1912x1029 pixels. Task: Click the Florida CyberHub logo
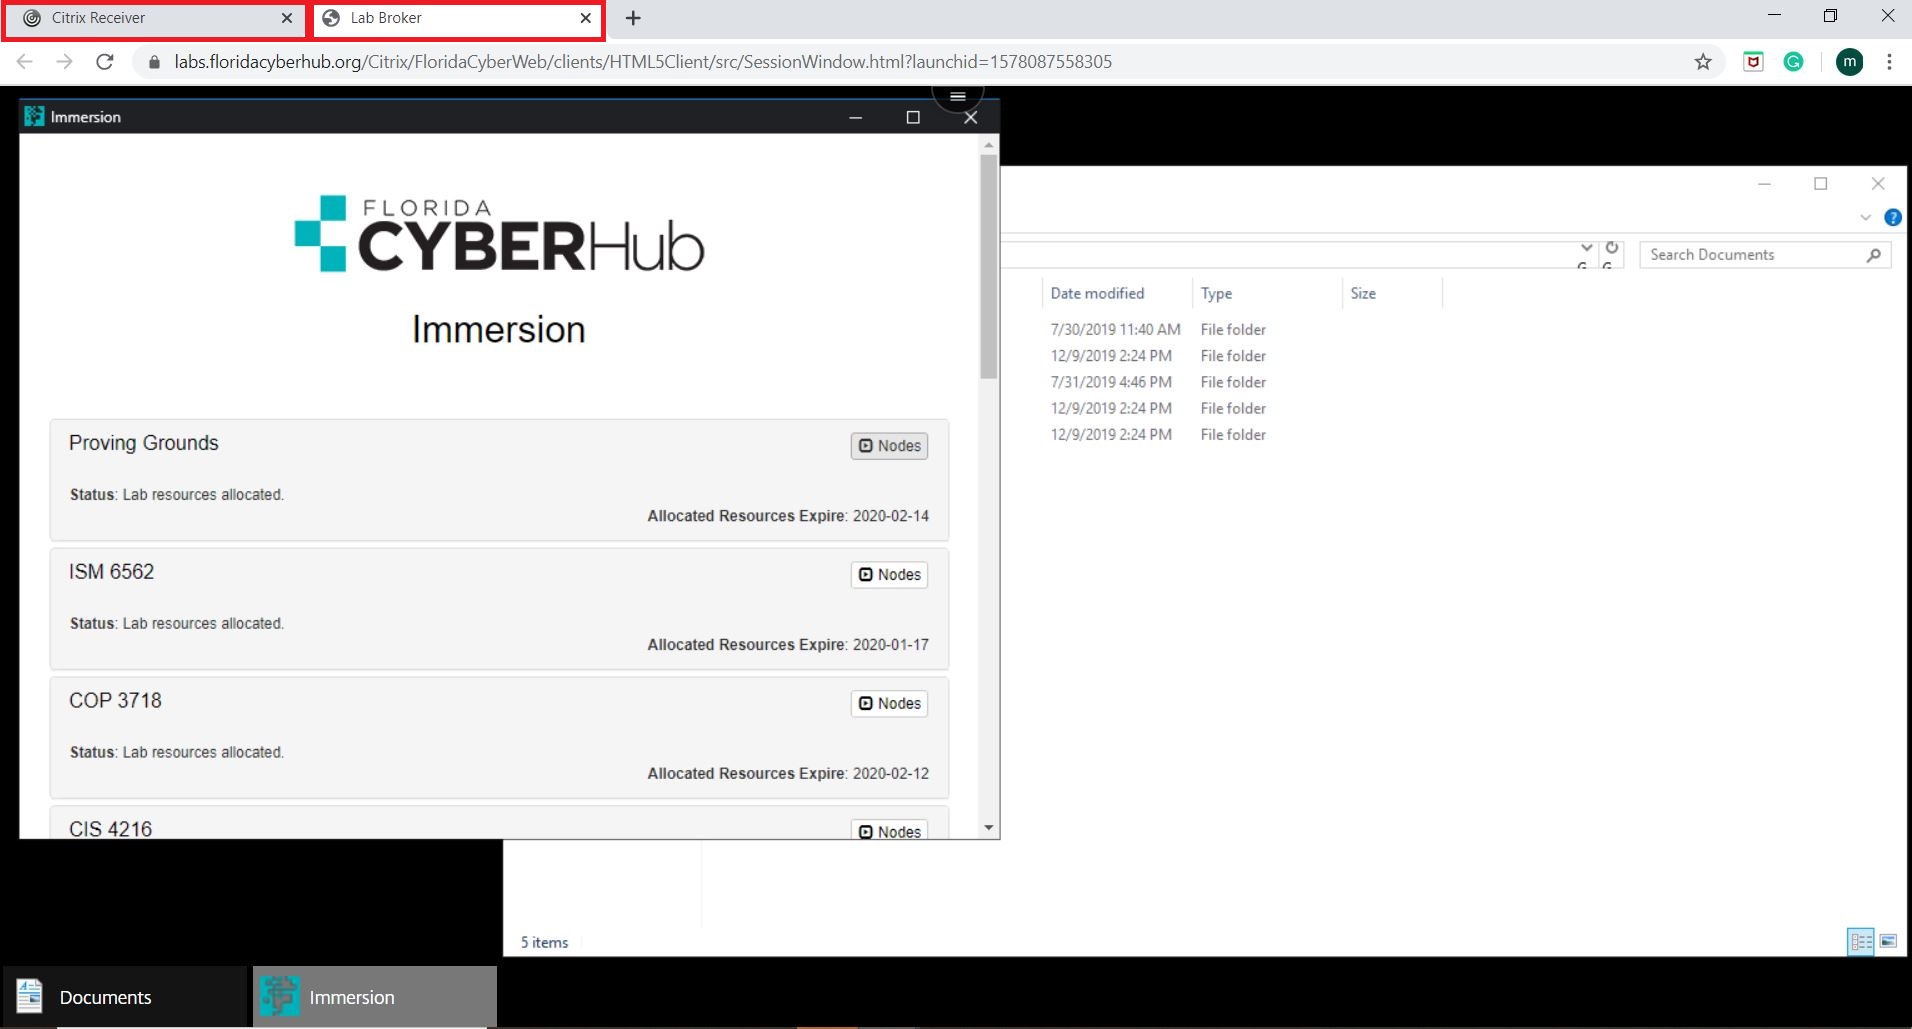coord(499,234)
